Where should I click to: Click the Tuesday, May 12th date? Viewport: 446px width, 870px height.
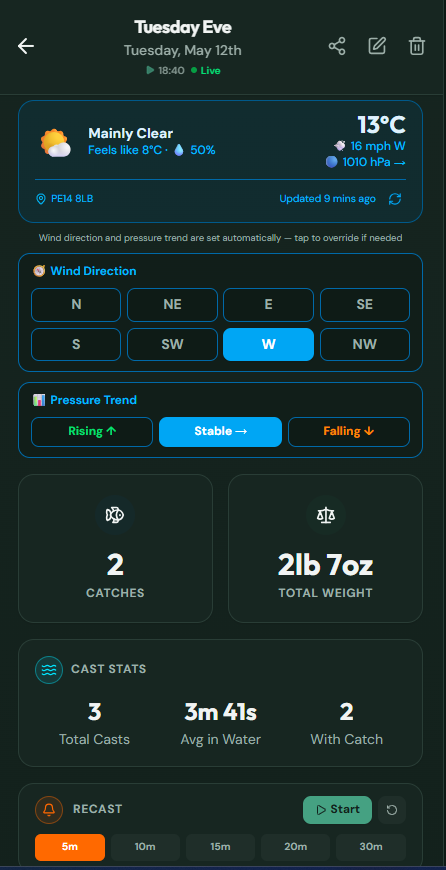click(183, 50)
